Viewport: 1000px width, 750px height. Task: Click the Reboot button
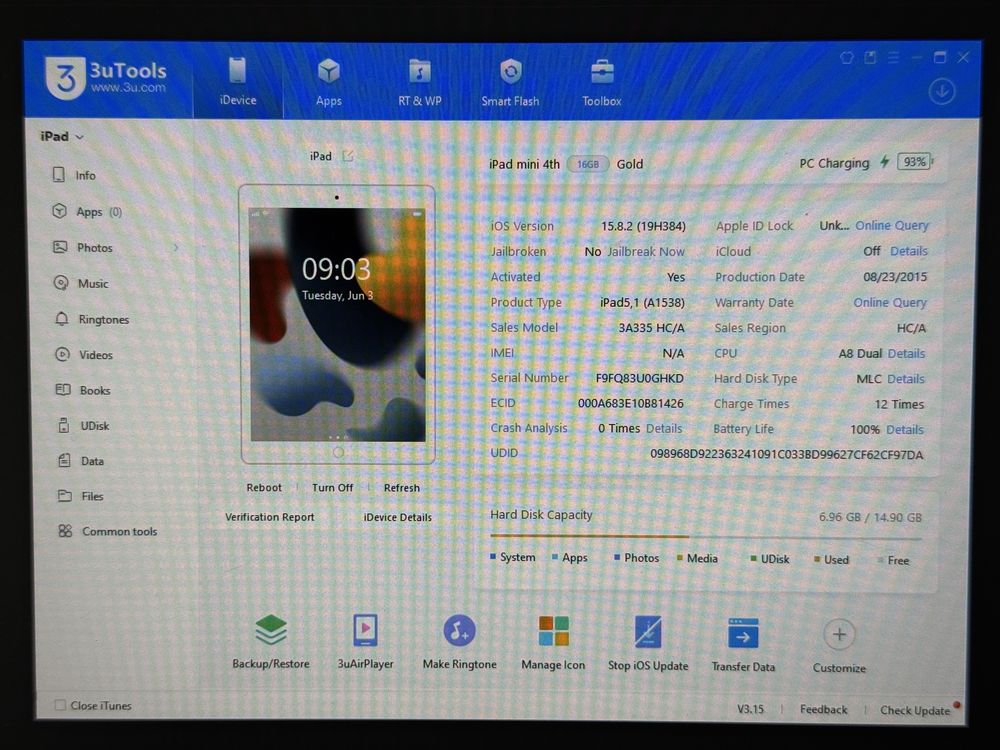coord(264,487)
